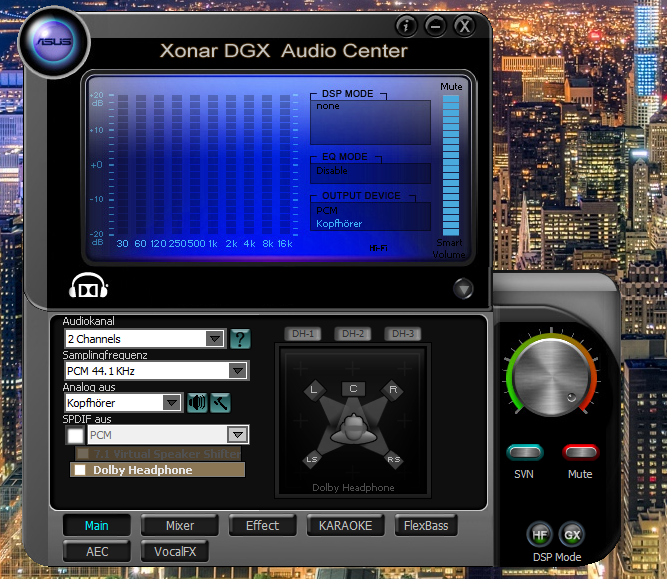
Task: Open the Mixer tab
Action: [x=180, y=525]
